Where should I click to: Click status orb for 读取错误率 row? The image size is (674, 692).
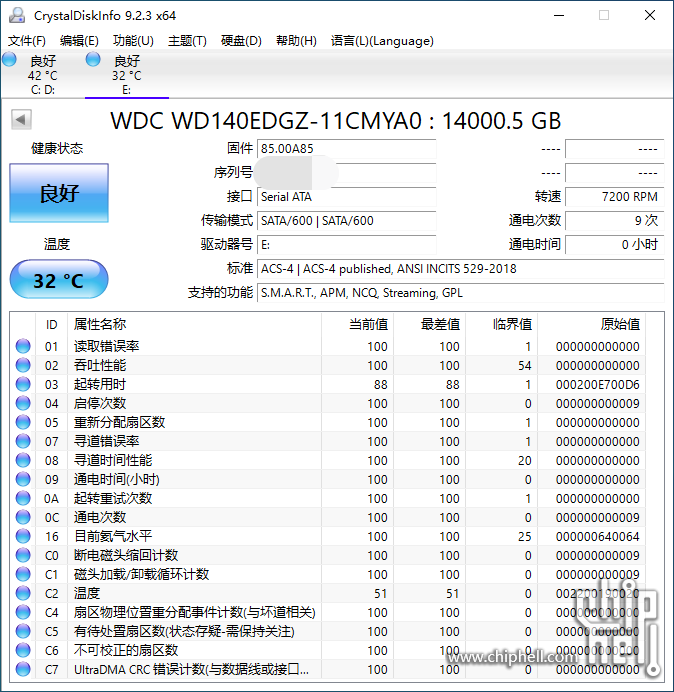tap(23, 346)
